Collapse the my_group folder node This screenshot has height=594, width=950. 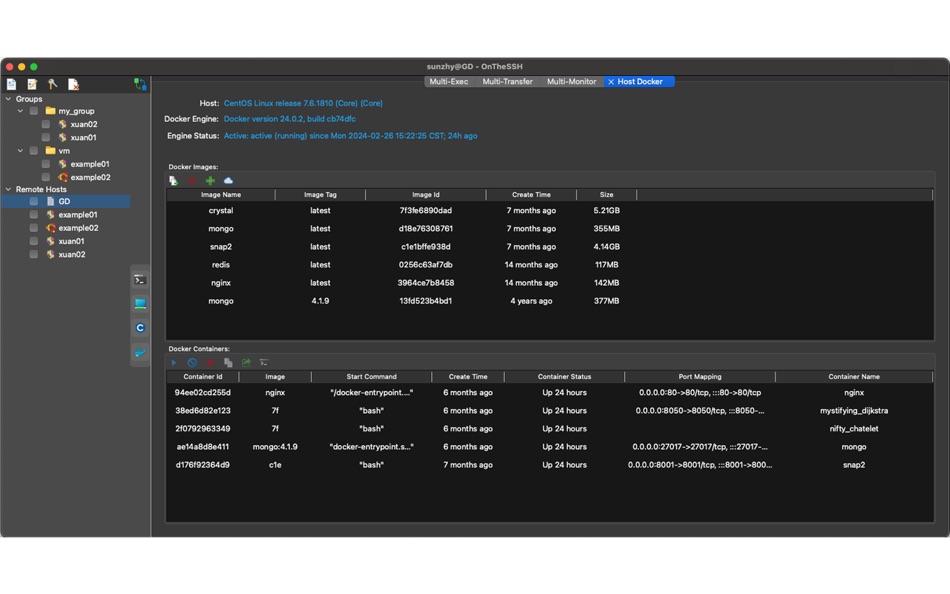pos(21,111)
